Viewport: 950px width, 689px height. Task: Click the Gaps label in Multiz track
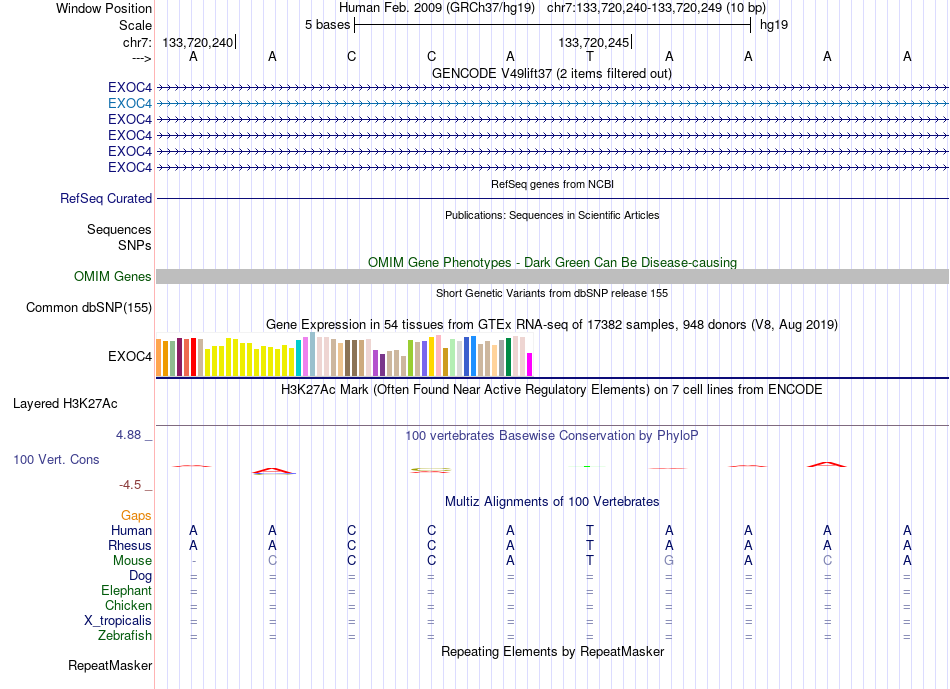[x=136, y=515]
